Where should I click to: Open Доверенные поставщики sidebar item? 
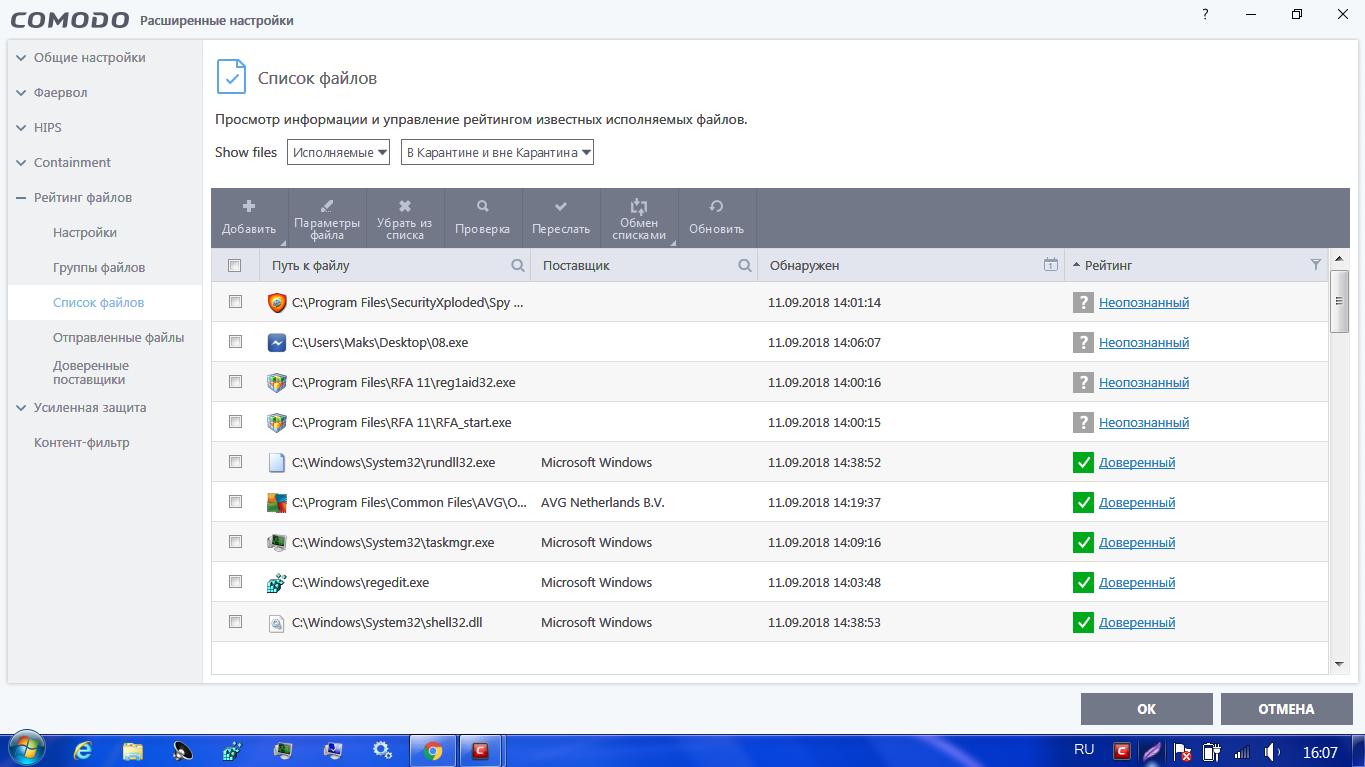click(91, 373)
